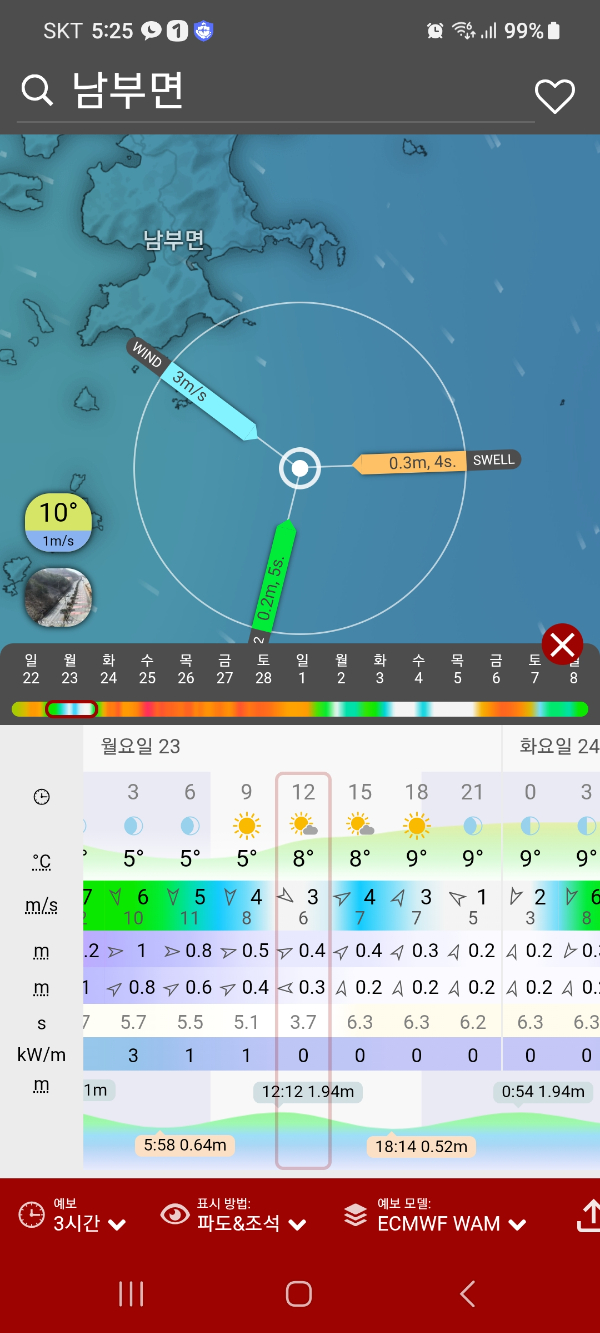
Task: Select the SWELL 0.3m, 4s. arrow label
Action: coord(436,462)
